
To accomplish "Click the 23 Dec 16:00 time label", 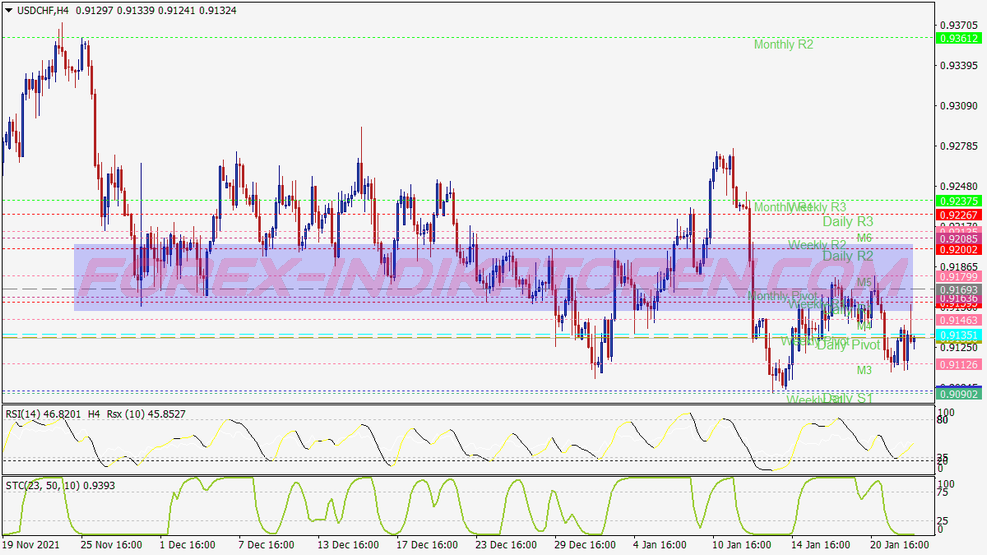I will pyautogui.click(x=506, y=545).
